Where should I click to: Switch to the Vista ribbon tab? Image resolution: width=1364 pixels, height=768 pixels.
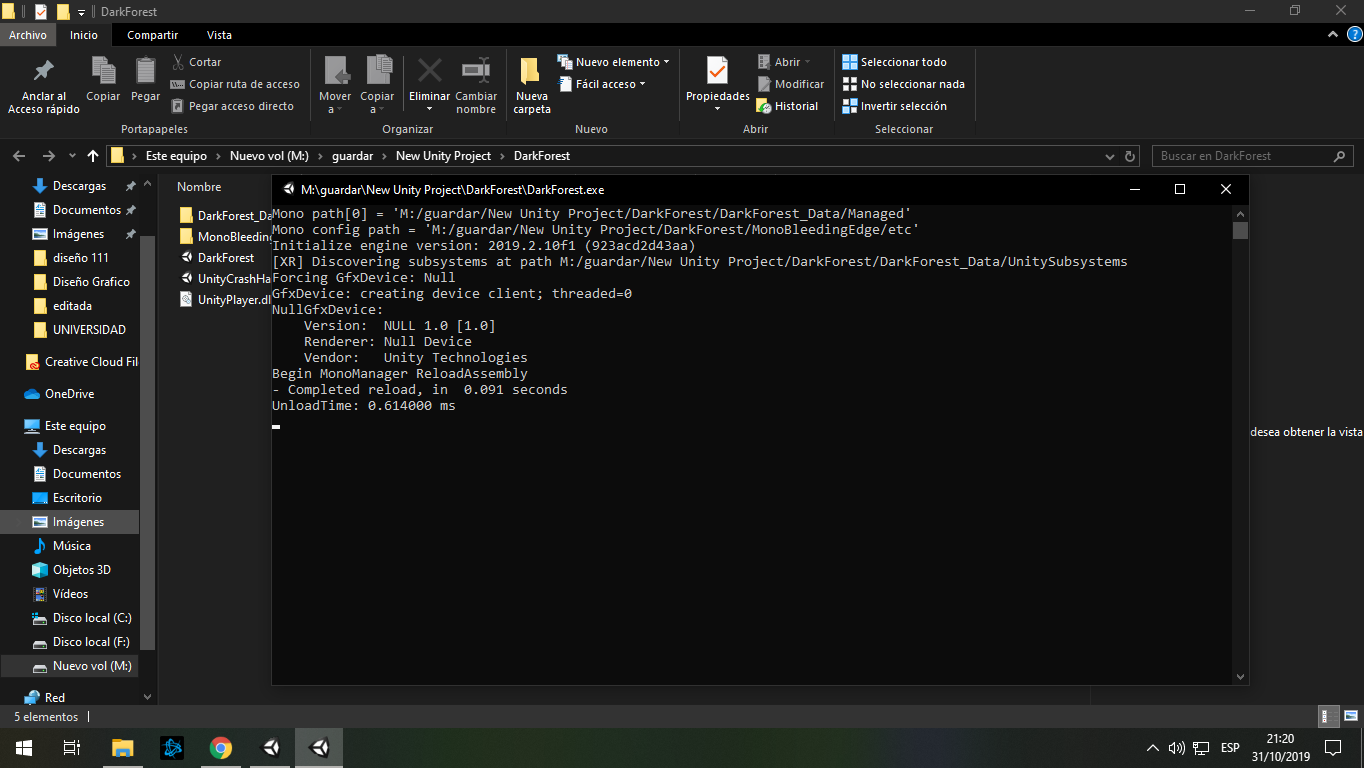(x=219, y=35)
